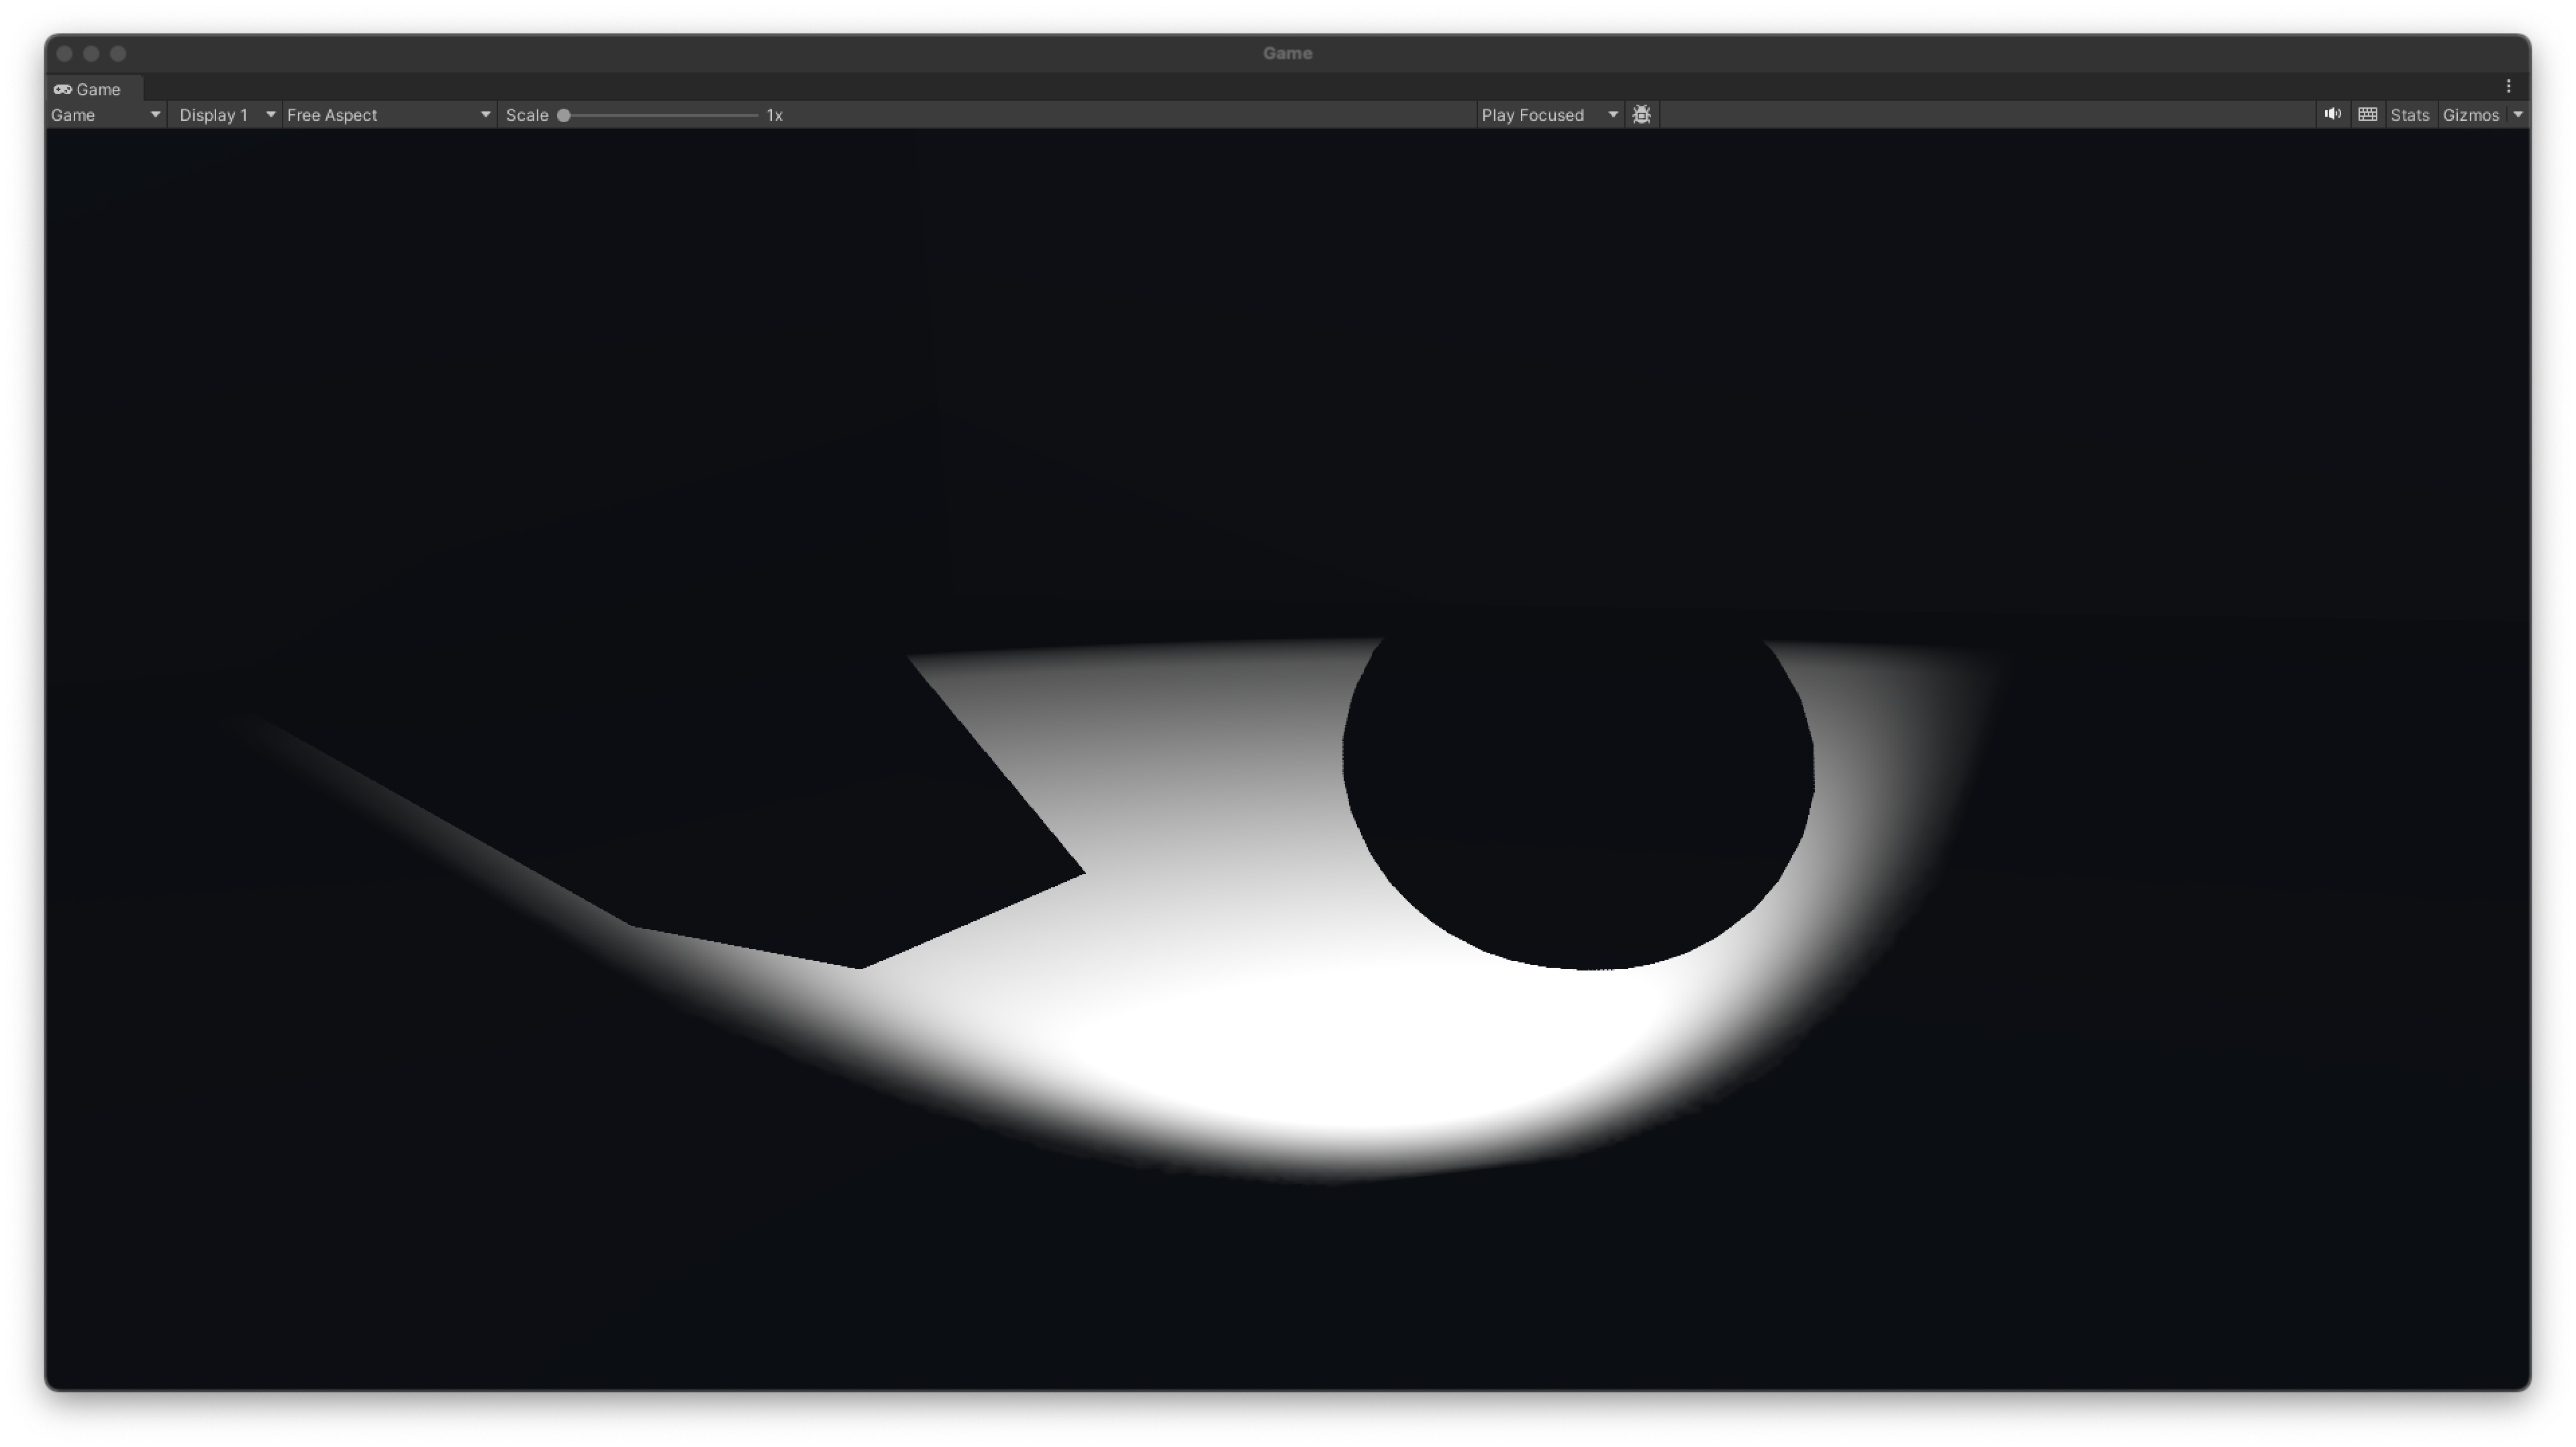Open the Frame Debugger bug icon
This screenshot has width=2576, height=1447.
click(1641, 115)
